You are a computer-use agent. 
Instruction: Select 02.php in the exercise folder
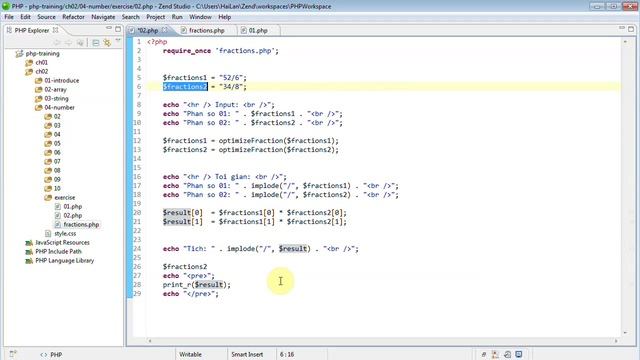pyautogui.click(x=72, y=216)
